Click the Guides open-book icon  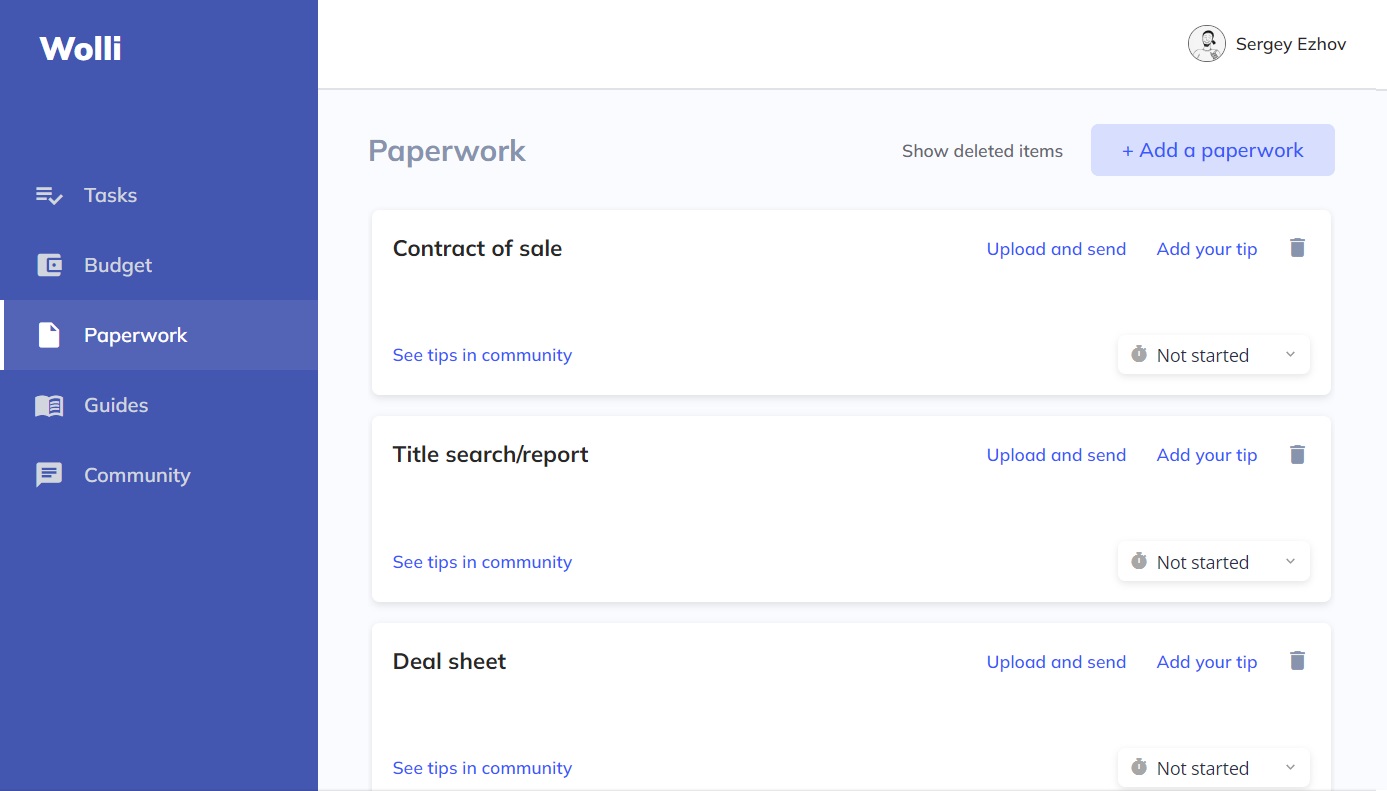49,405
